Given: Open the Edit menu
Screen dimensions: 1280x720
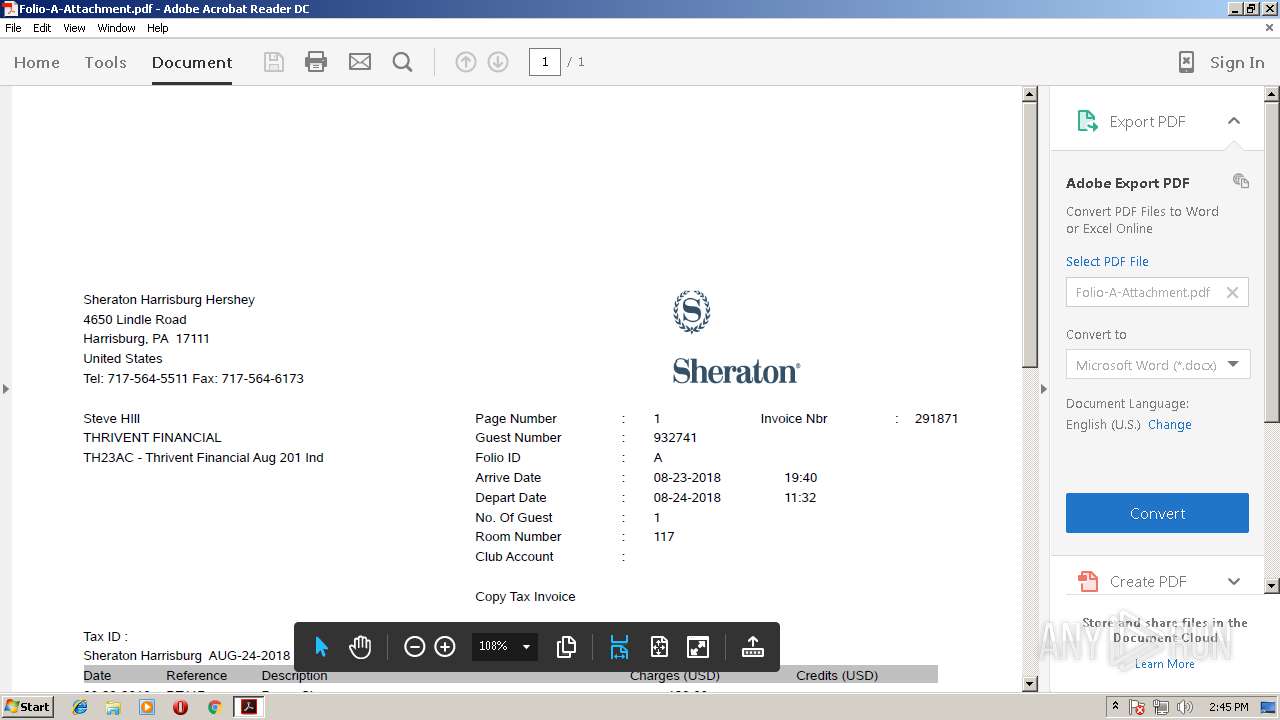Looking at the screenshot, I should [42, 28].
